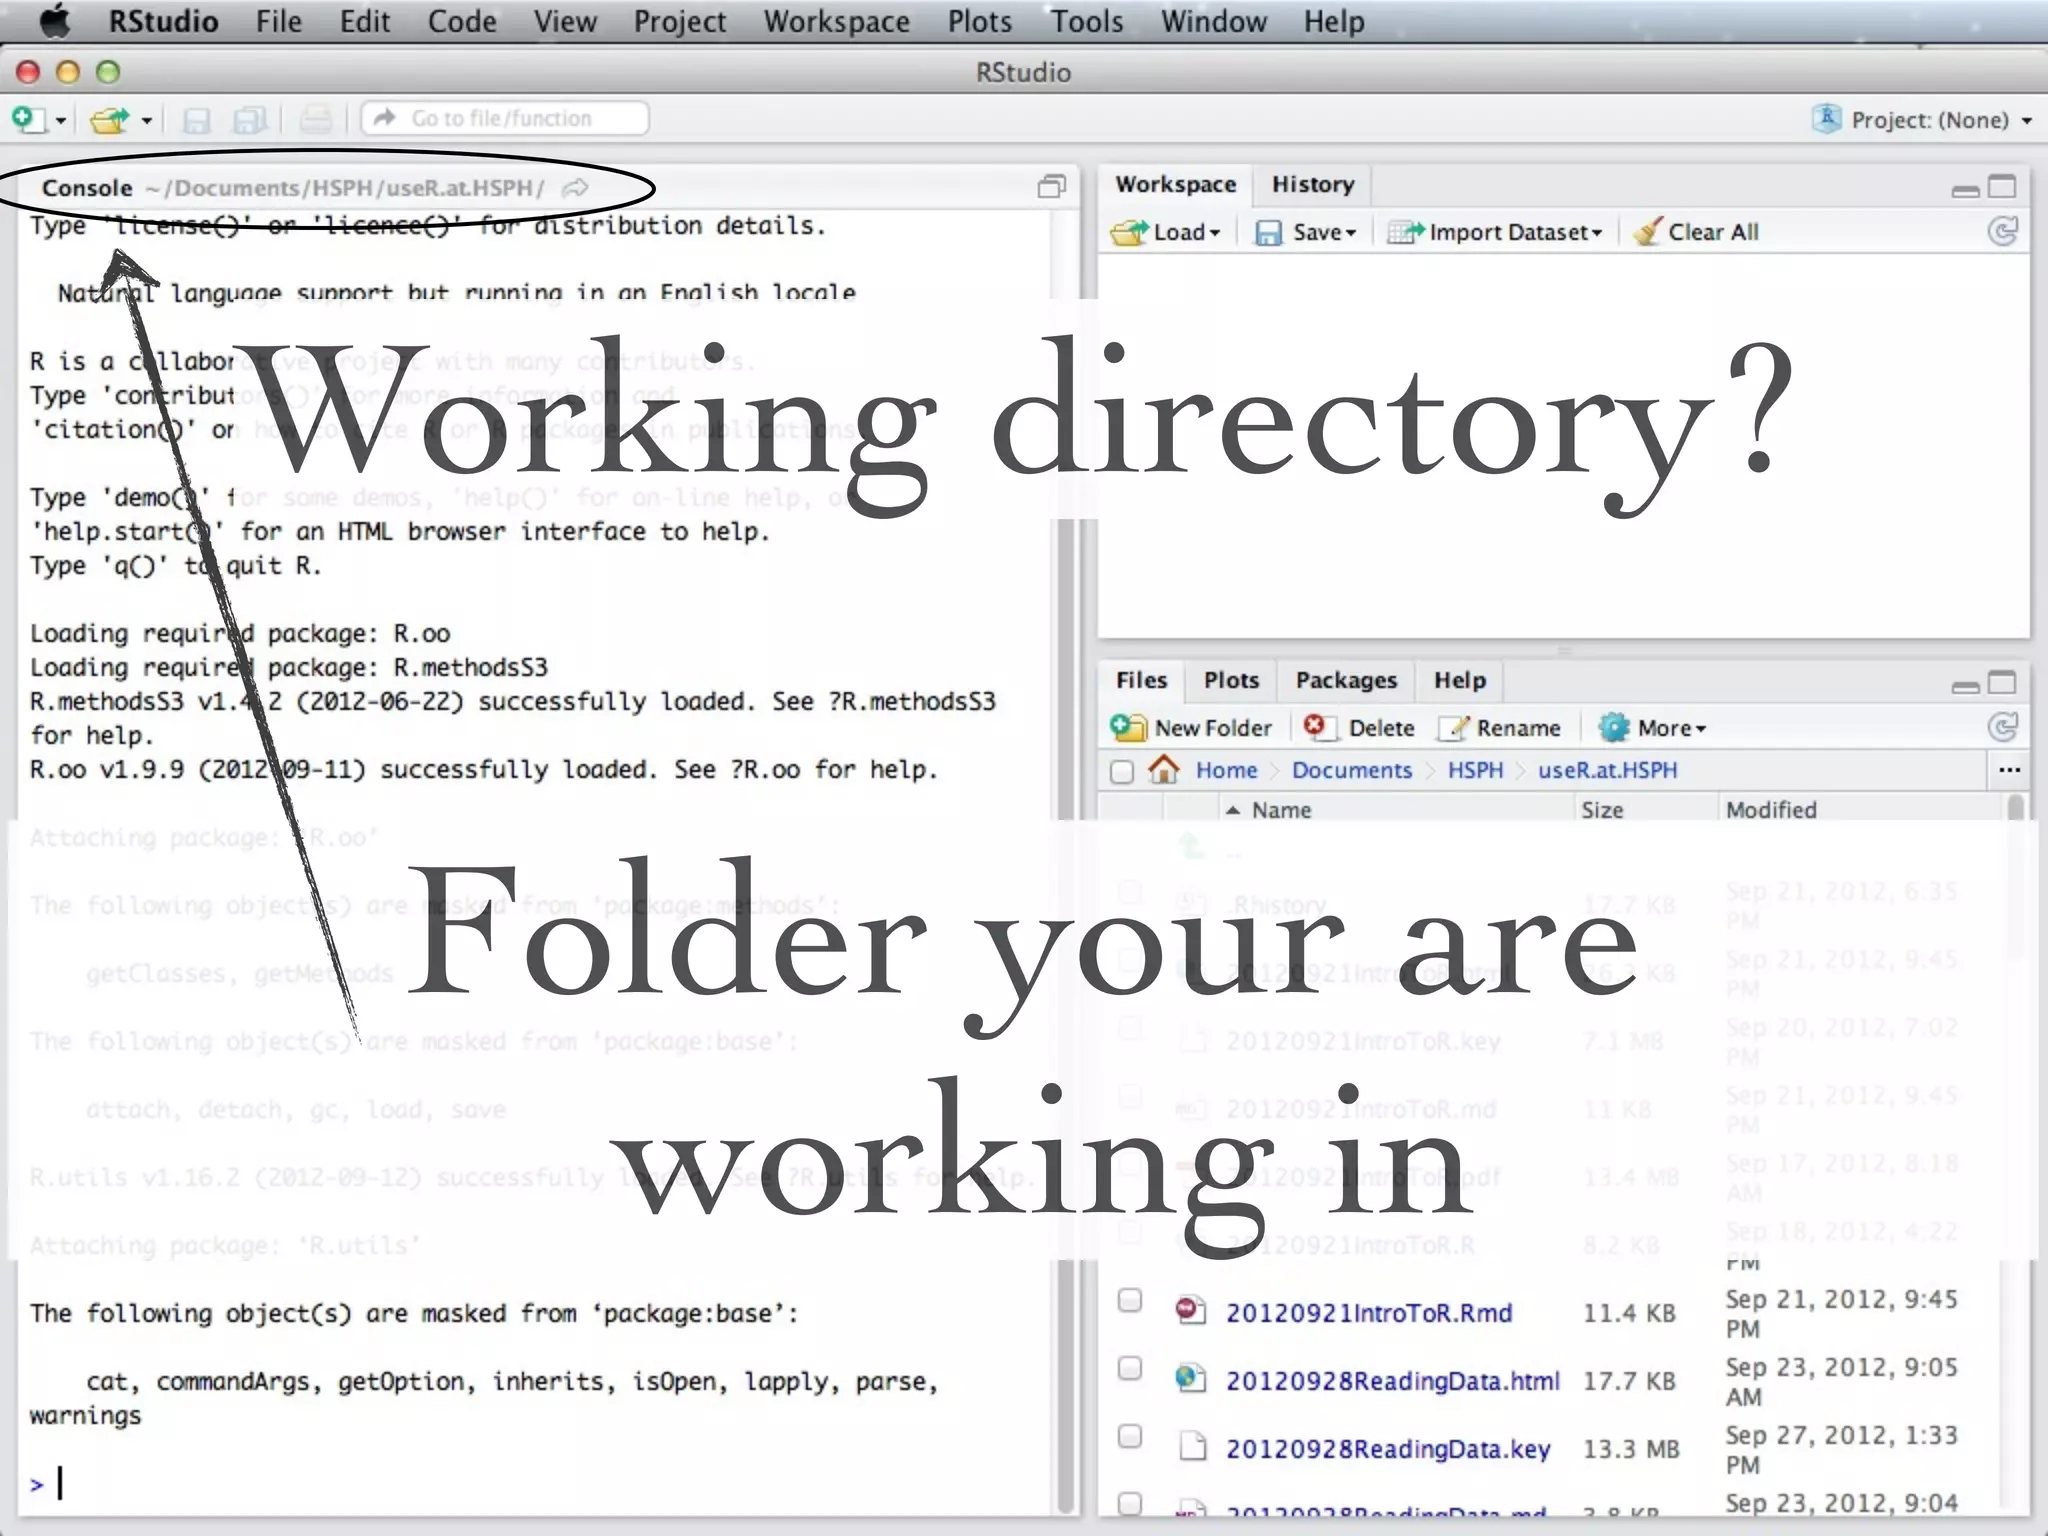Sort files by Name column header

coord(1395,809)
